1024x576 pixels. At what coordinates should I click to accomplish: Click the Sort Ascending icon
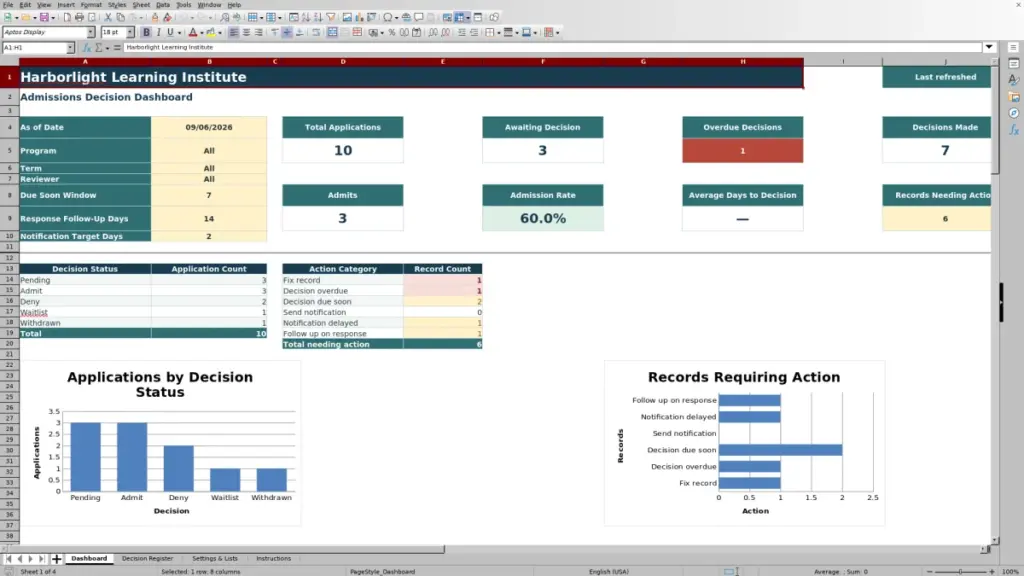[x=306, y=17]
